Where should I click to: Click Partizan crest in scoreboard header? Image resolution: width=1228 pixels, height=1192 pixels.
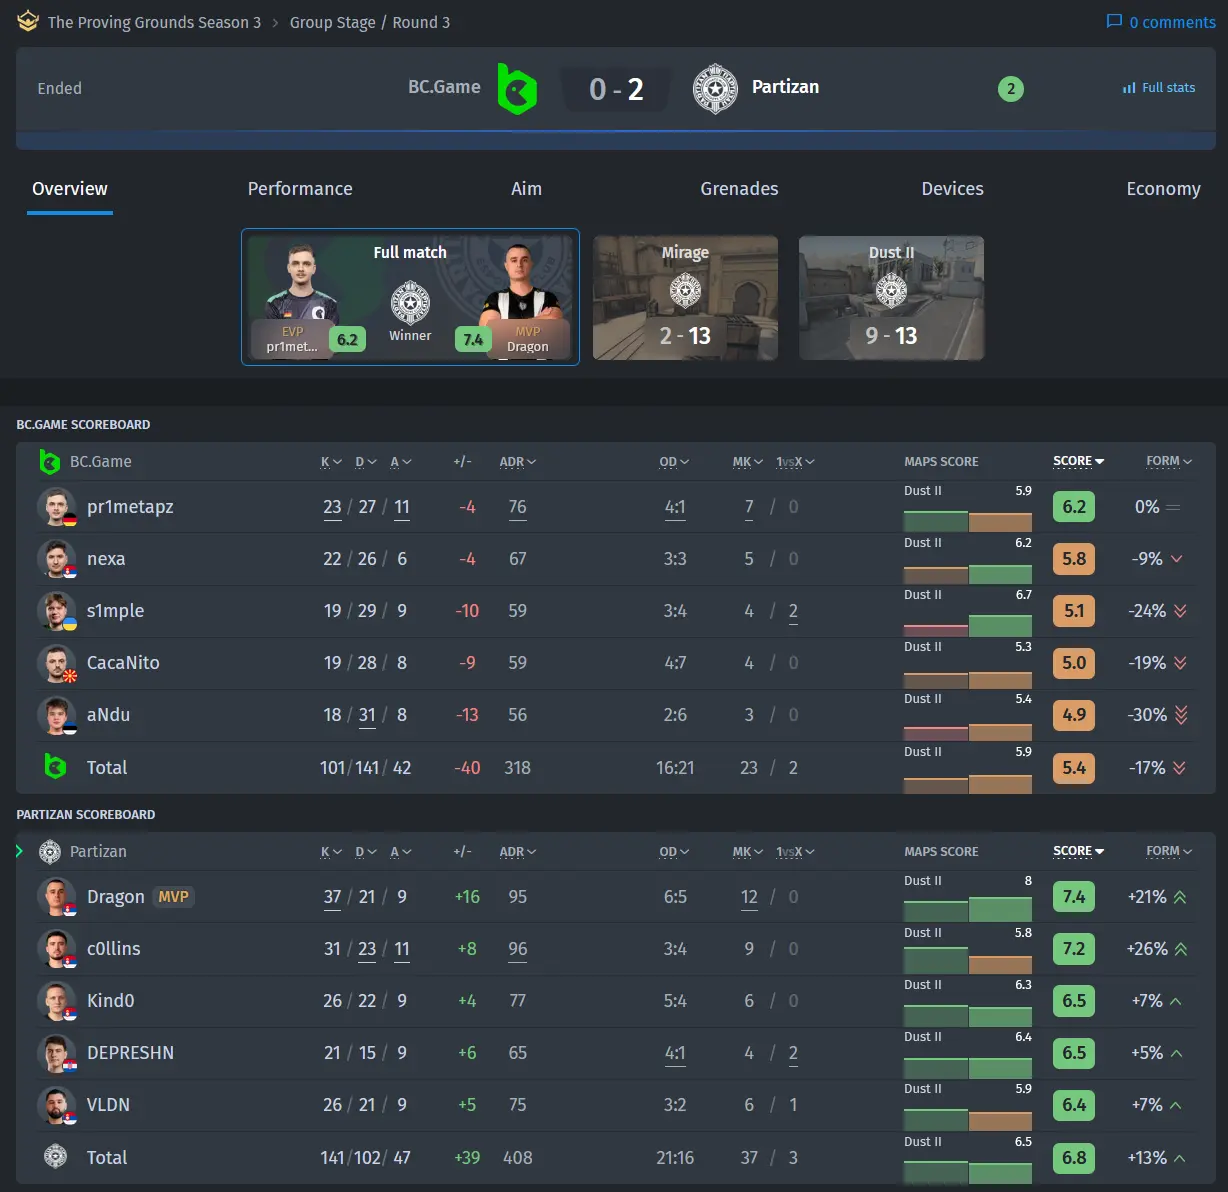49,851
